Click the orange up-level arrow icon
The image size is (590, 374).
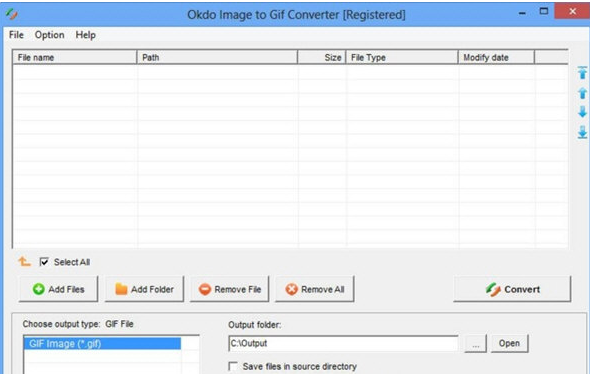(x=24, y=261)
